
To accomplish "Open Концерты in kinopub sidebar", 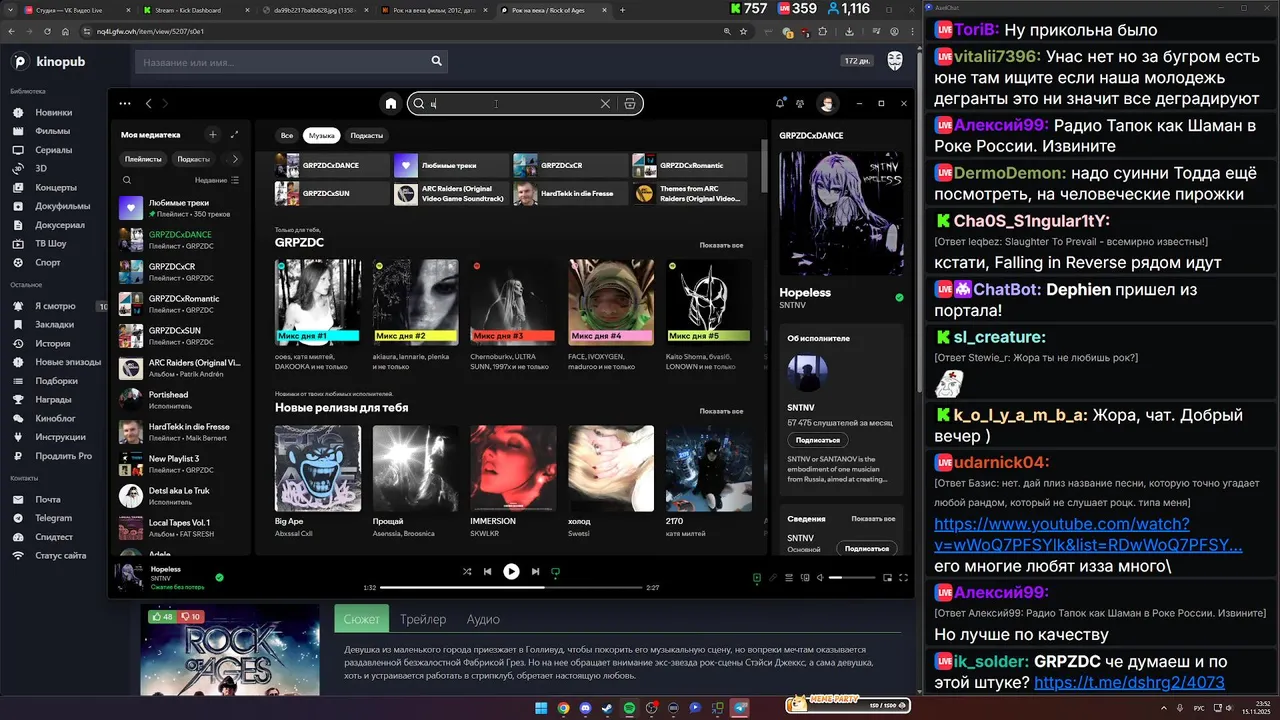I will 56,187.
